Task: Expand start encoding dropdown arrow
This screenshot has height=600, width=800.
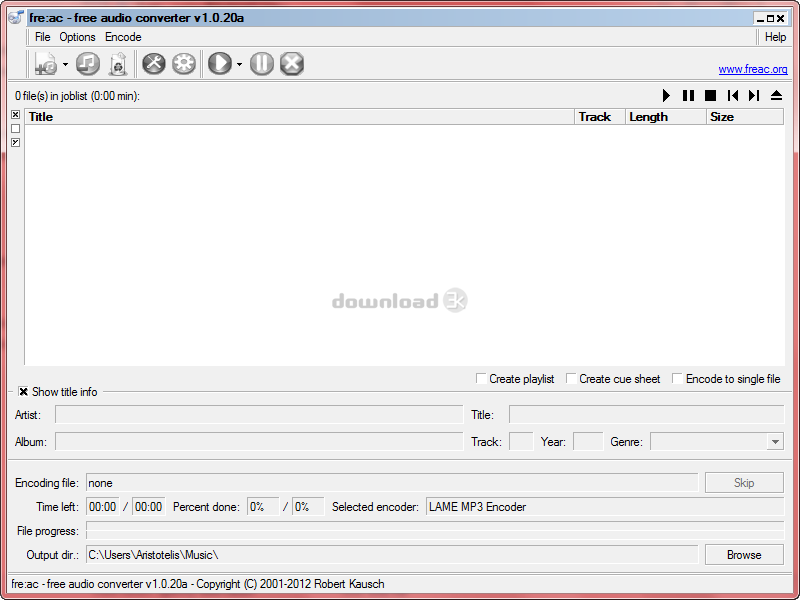Action: (239, 64)
